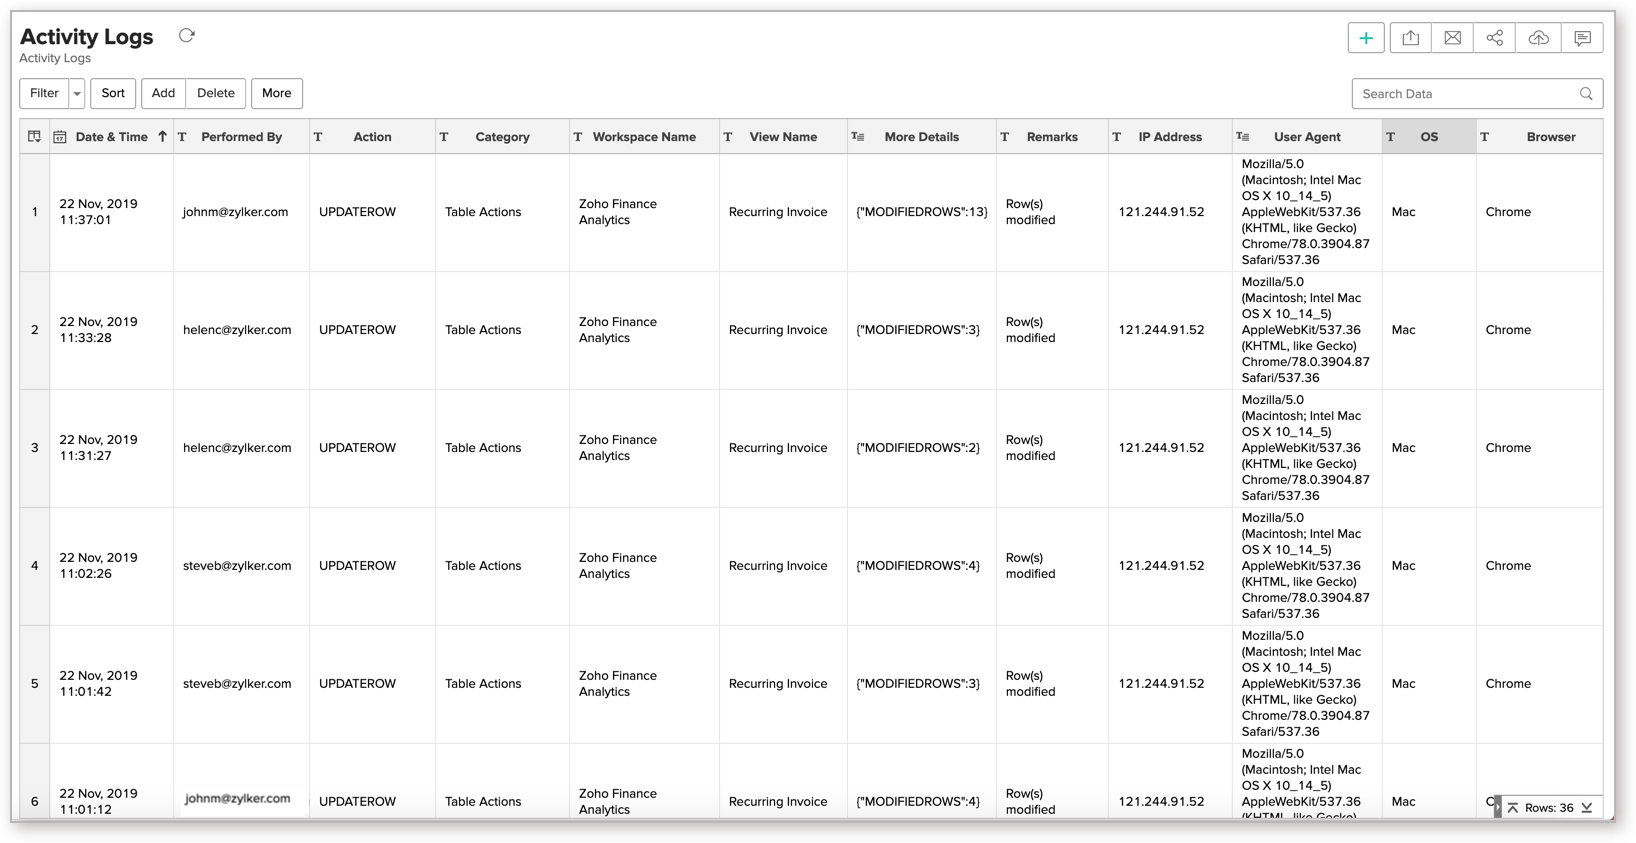Viewport: 1636px width, 843px height.
Task: Click into the Search Data field
Action: pos(1463,94)
